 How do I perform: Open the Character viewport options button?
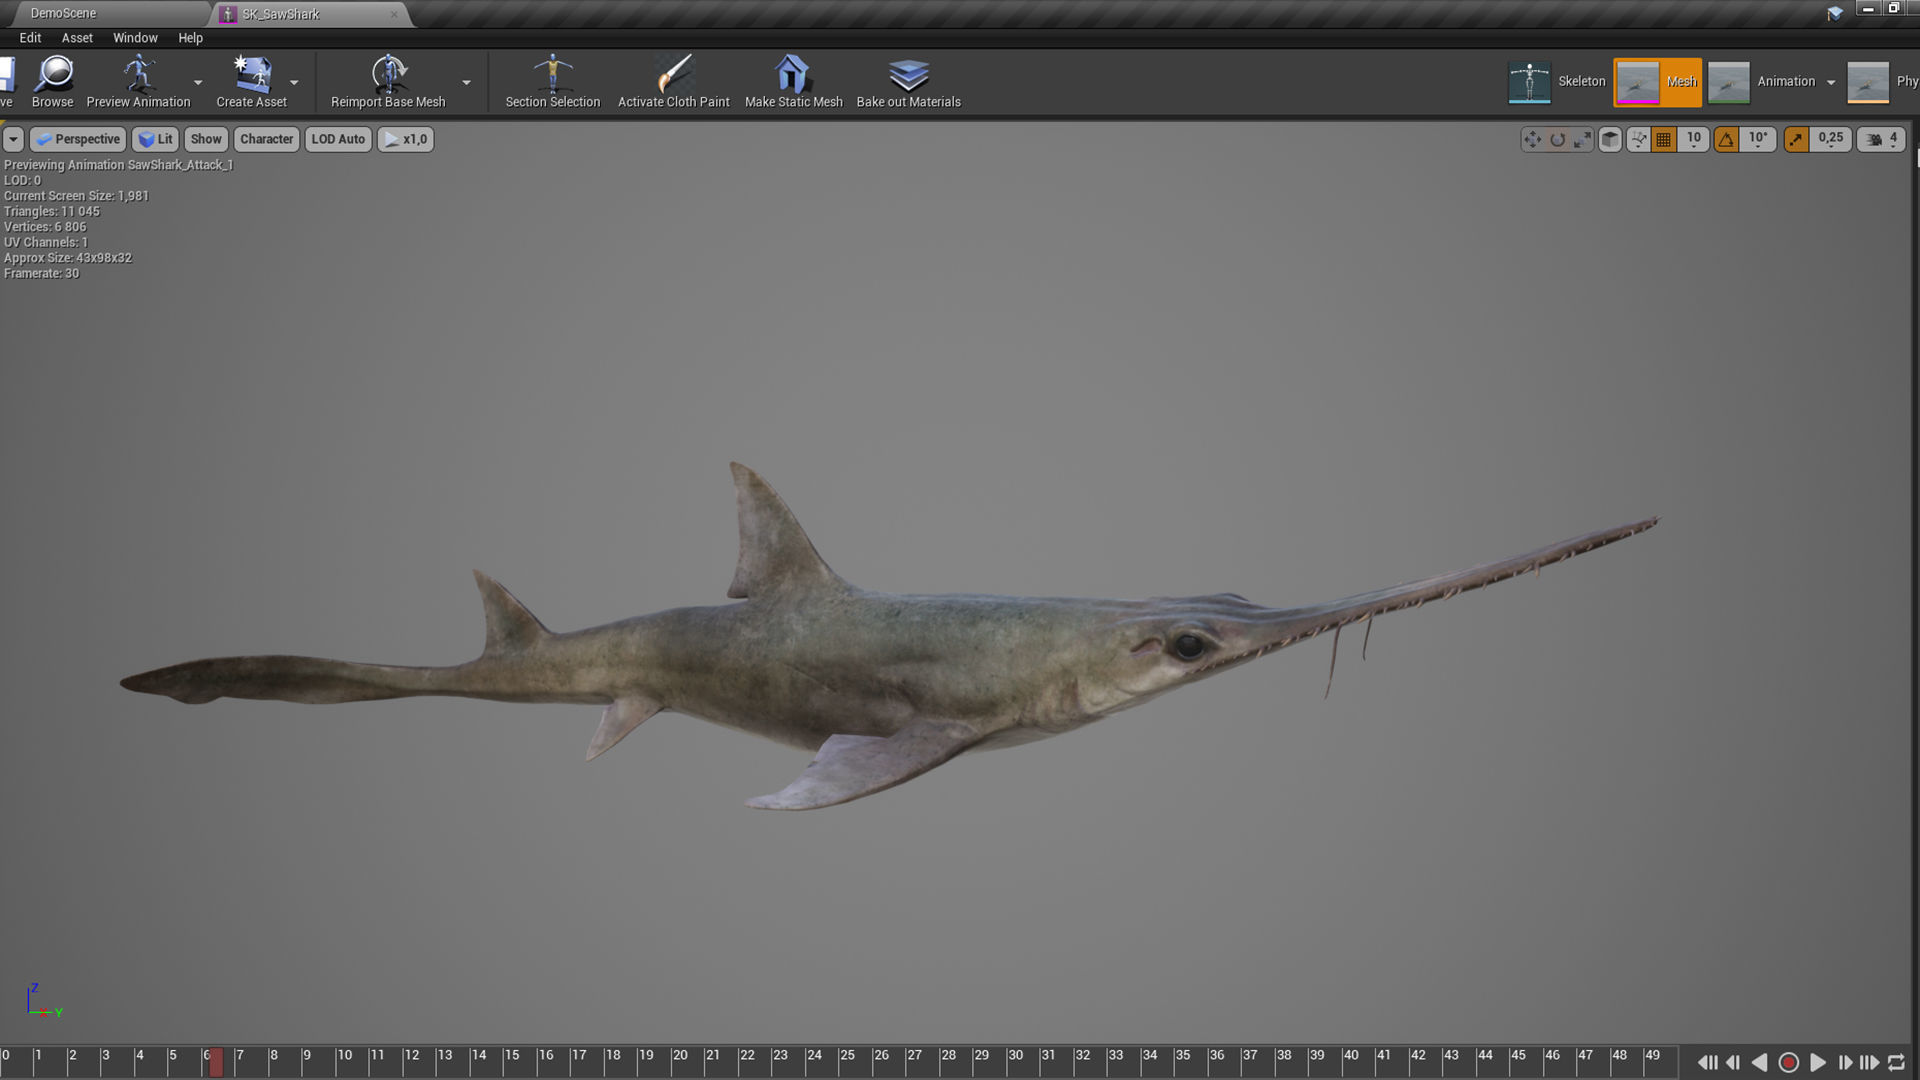[x=266, y=139]
